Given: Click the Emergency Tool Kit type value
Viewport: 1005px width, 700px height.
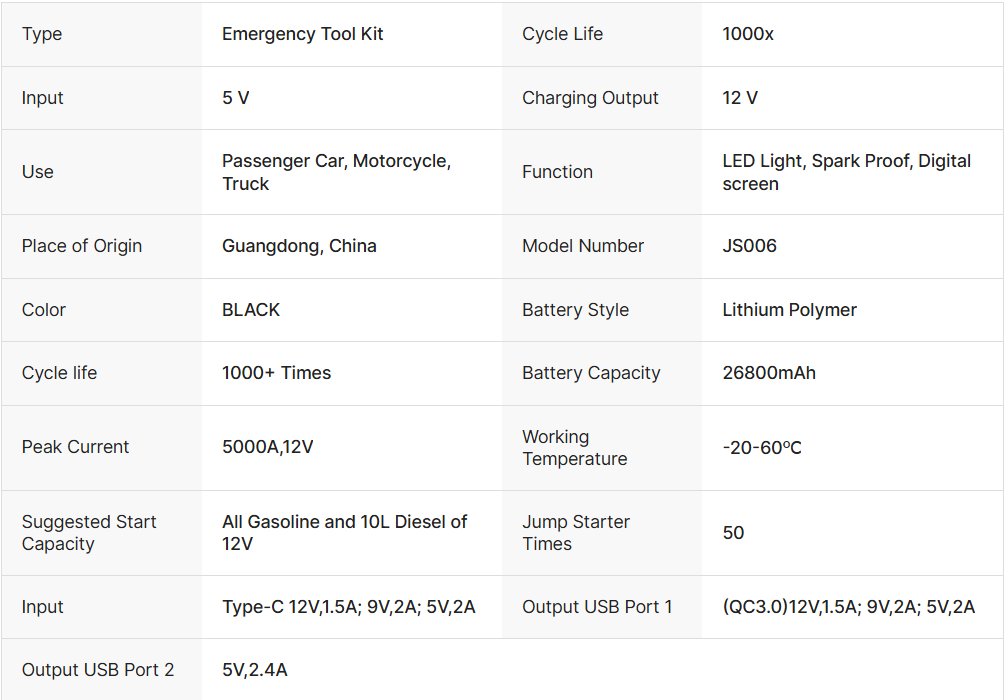Looking at the screenshot, I should point(302,34).
